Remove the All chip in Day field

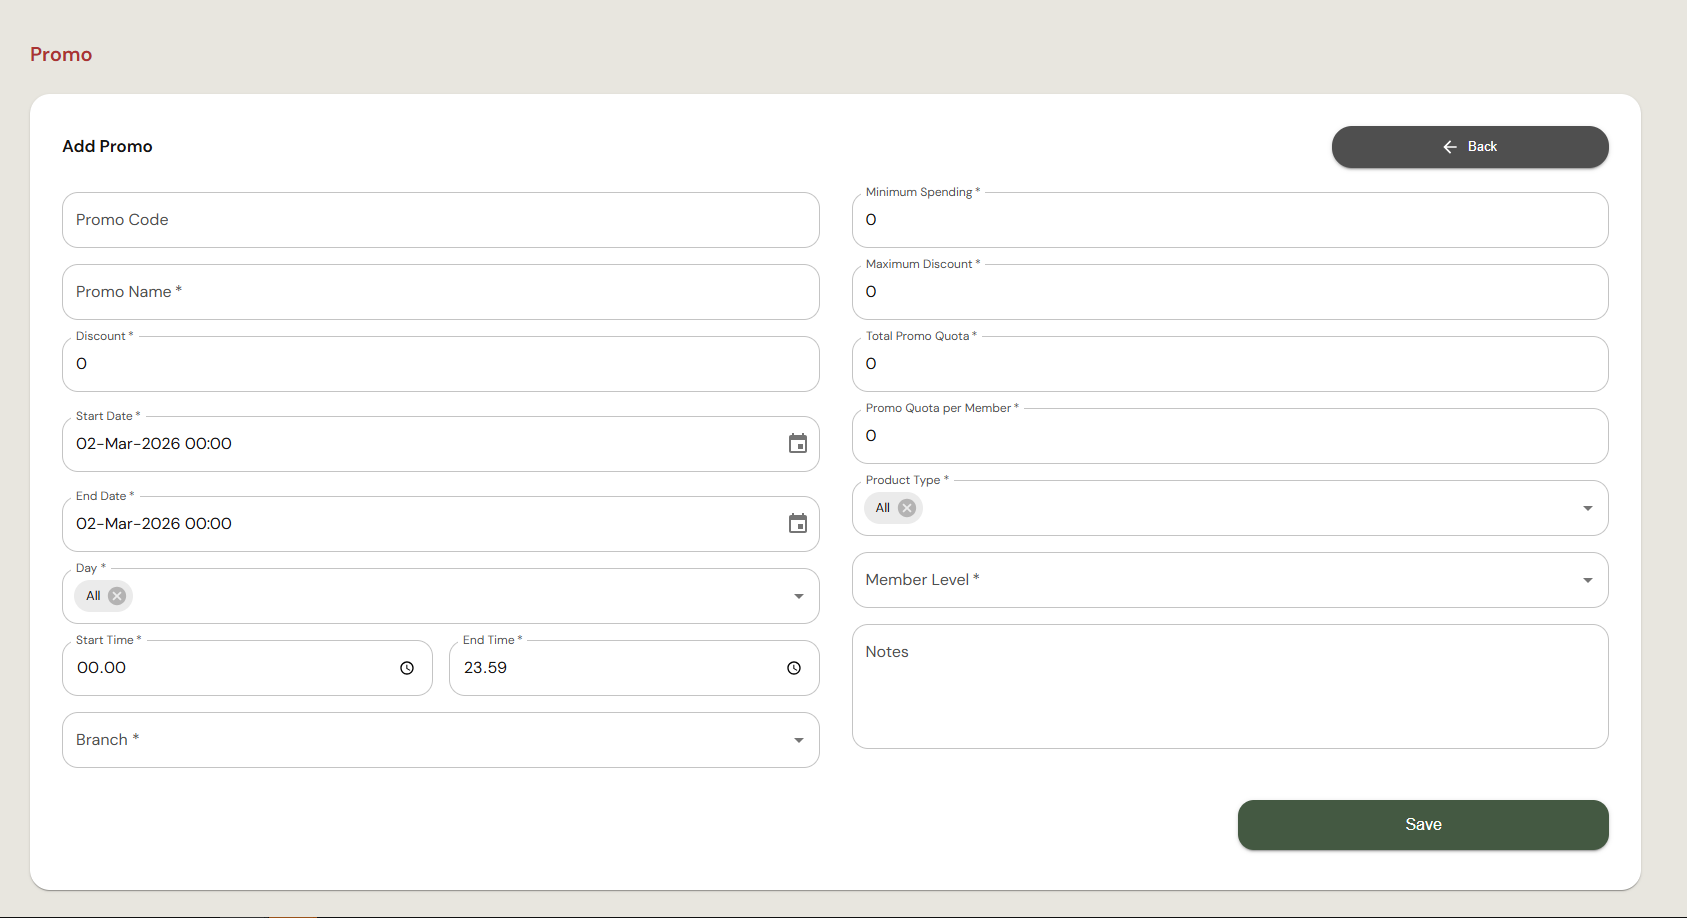pyautogui.click(x=117, y=596)
